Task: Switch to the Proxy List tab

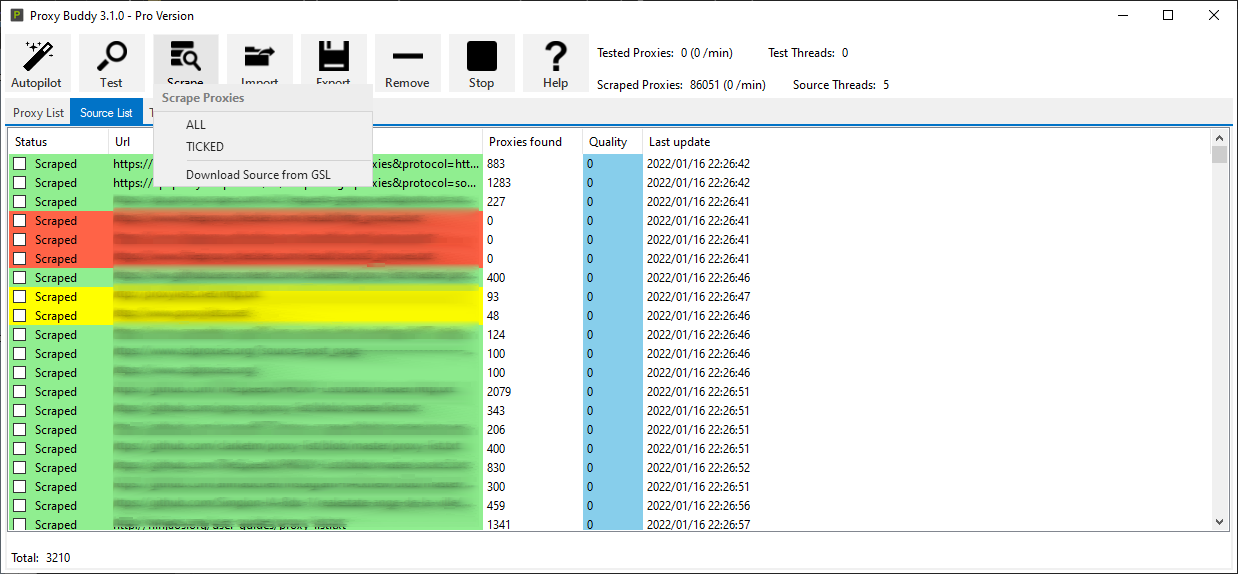Action: click(x=38, y=113)
